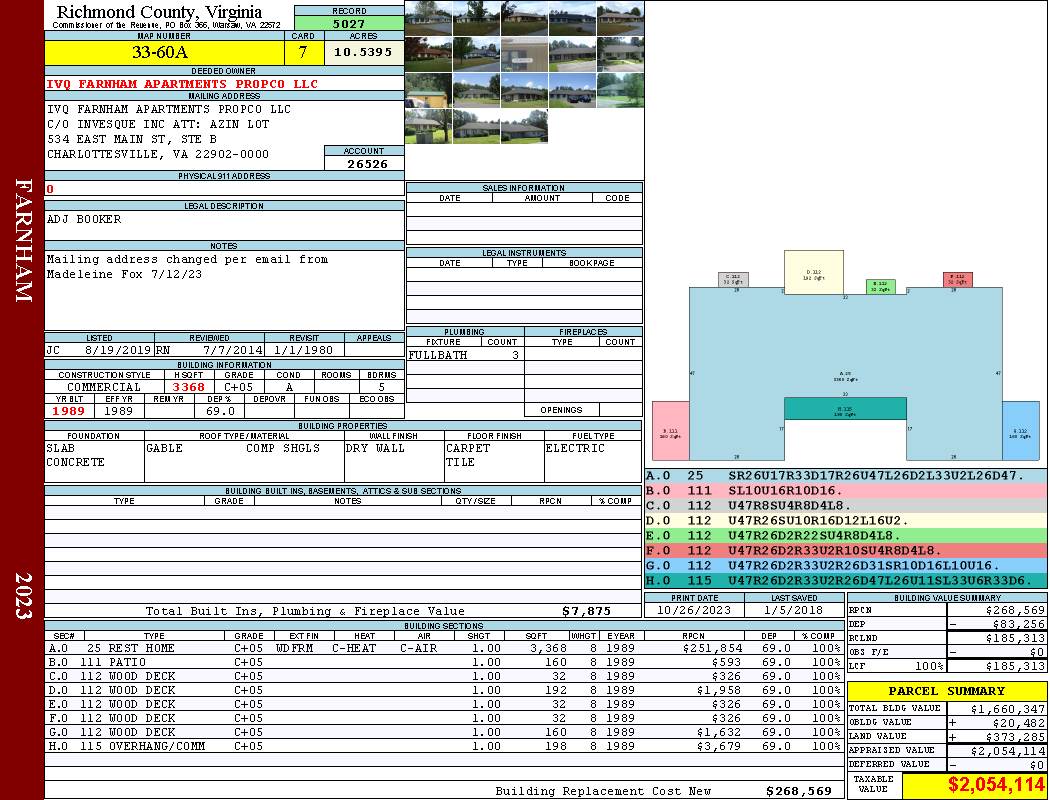Screen dimensions: 1050x800
Task: Click total building value $1,660,347
Action: (1007, 708)
